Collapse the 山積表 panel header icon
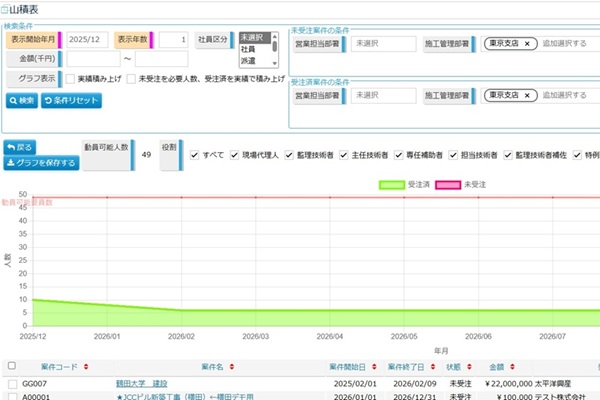 (x=6, y=8)
